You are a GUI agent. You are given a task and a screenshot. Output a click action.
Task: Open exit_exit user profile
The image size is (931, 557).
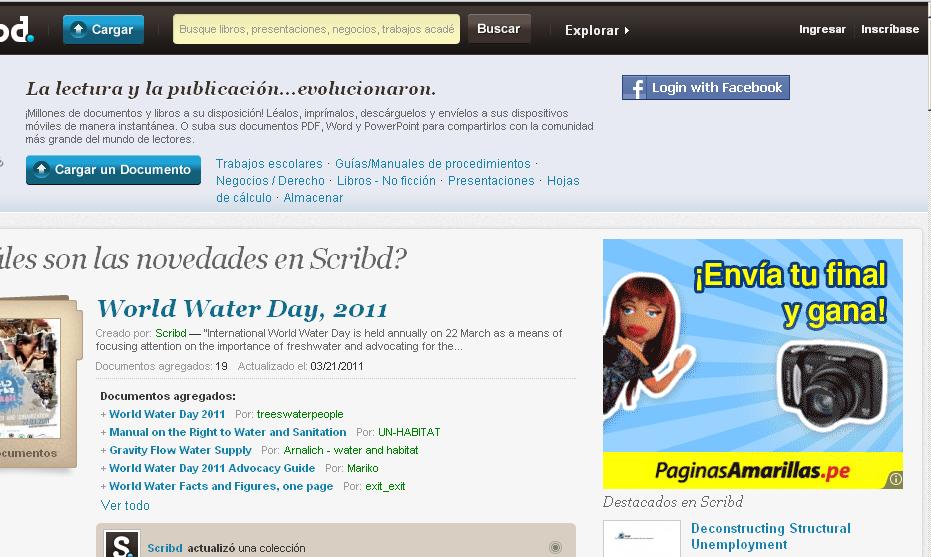pos(385,486)
